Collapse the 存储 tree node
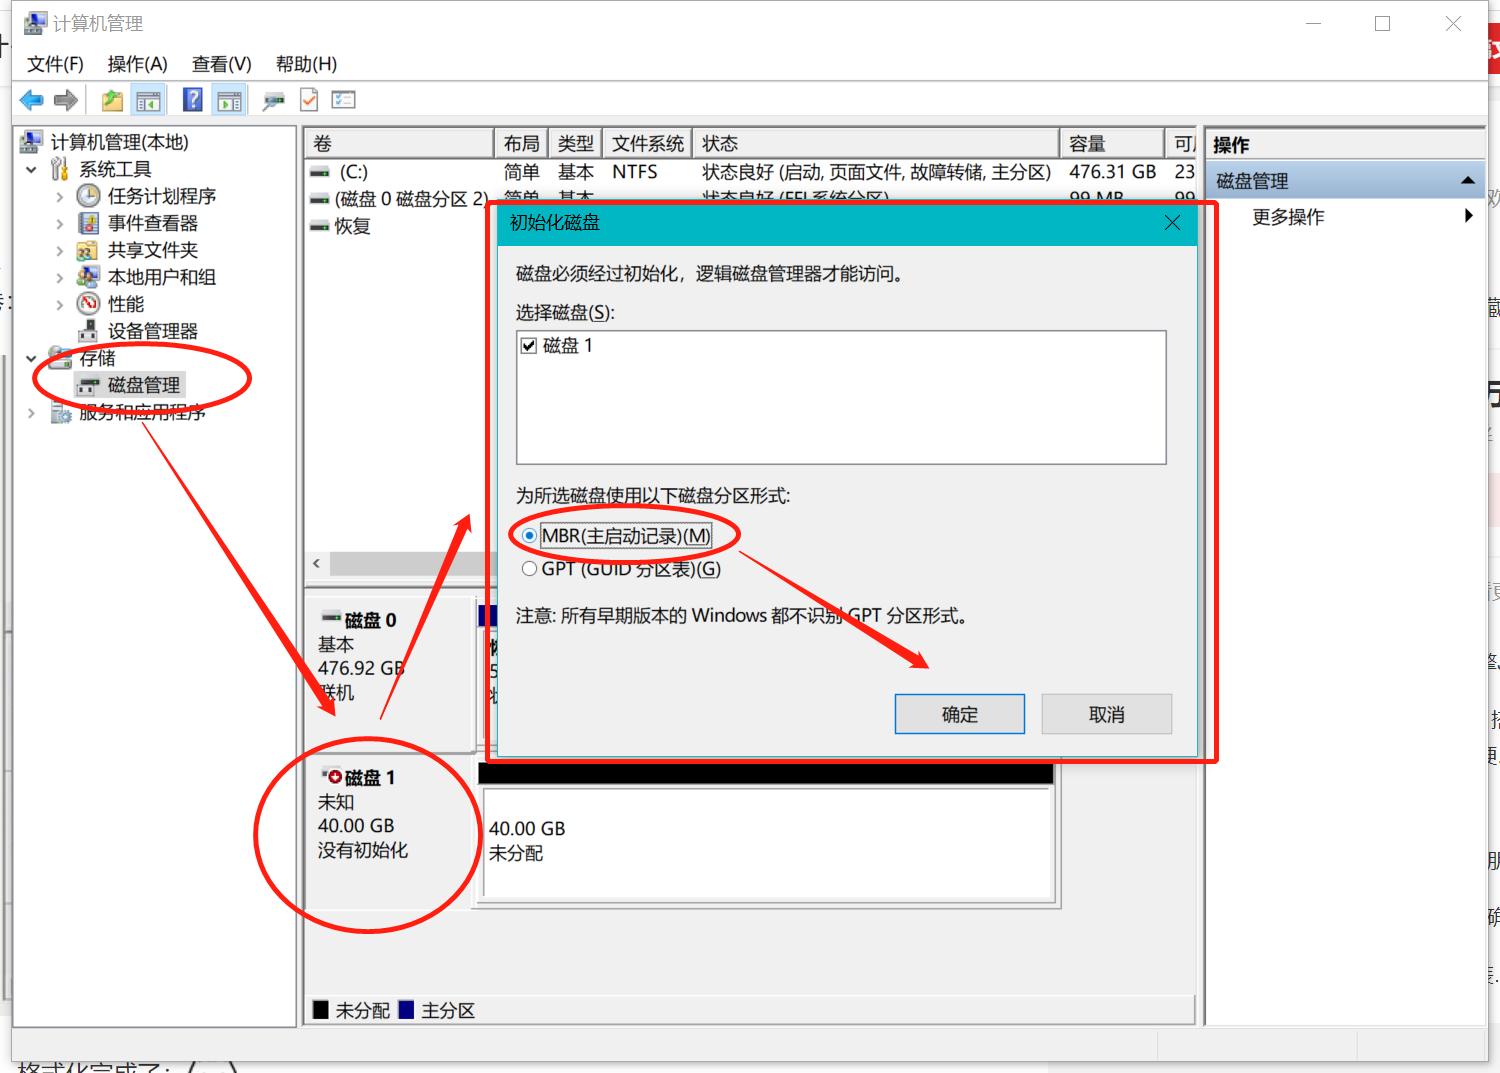Image resolution: width=1500 pixels, height=1073 pixels. point(32,358)
